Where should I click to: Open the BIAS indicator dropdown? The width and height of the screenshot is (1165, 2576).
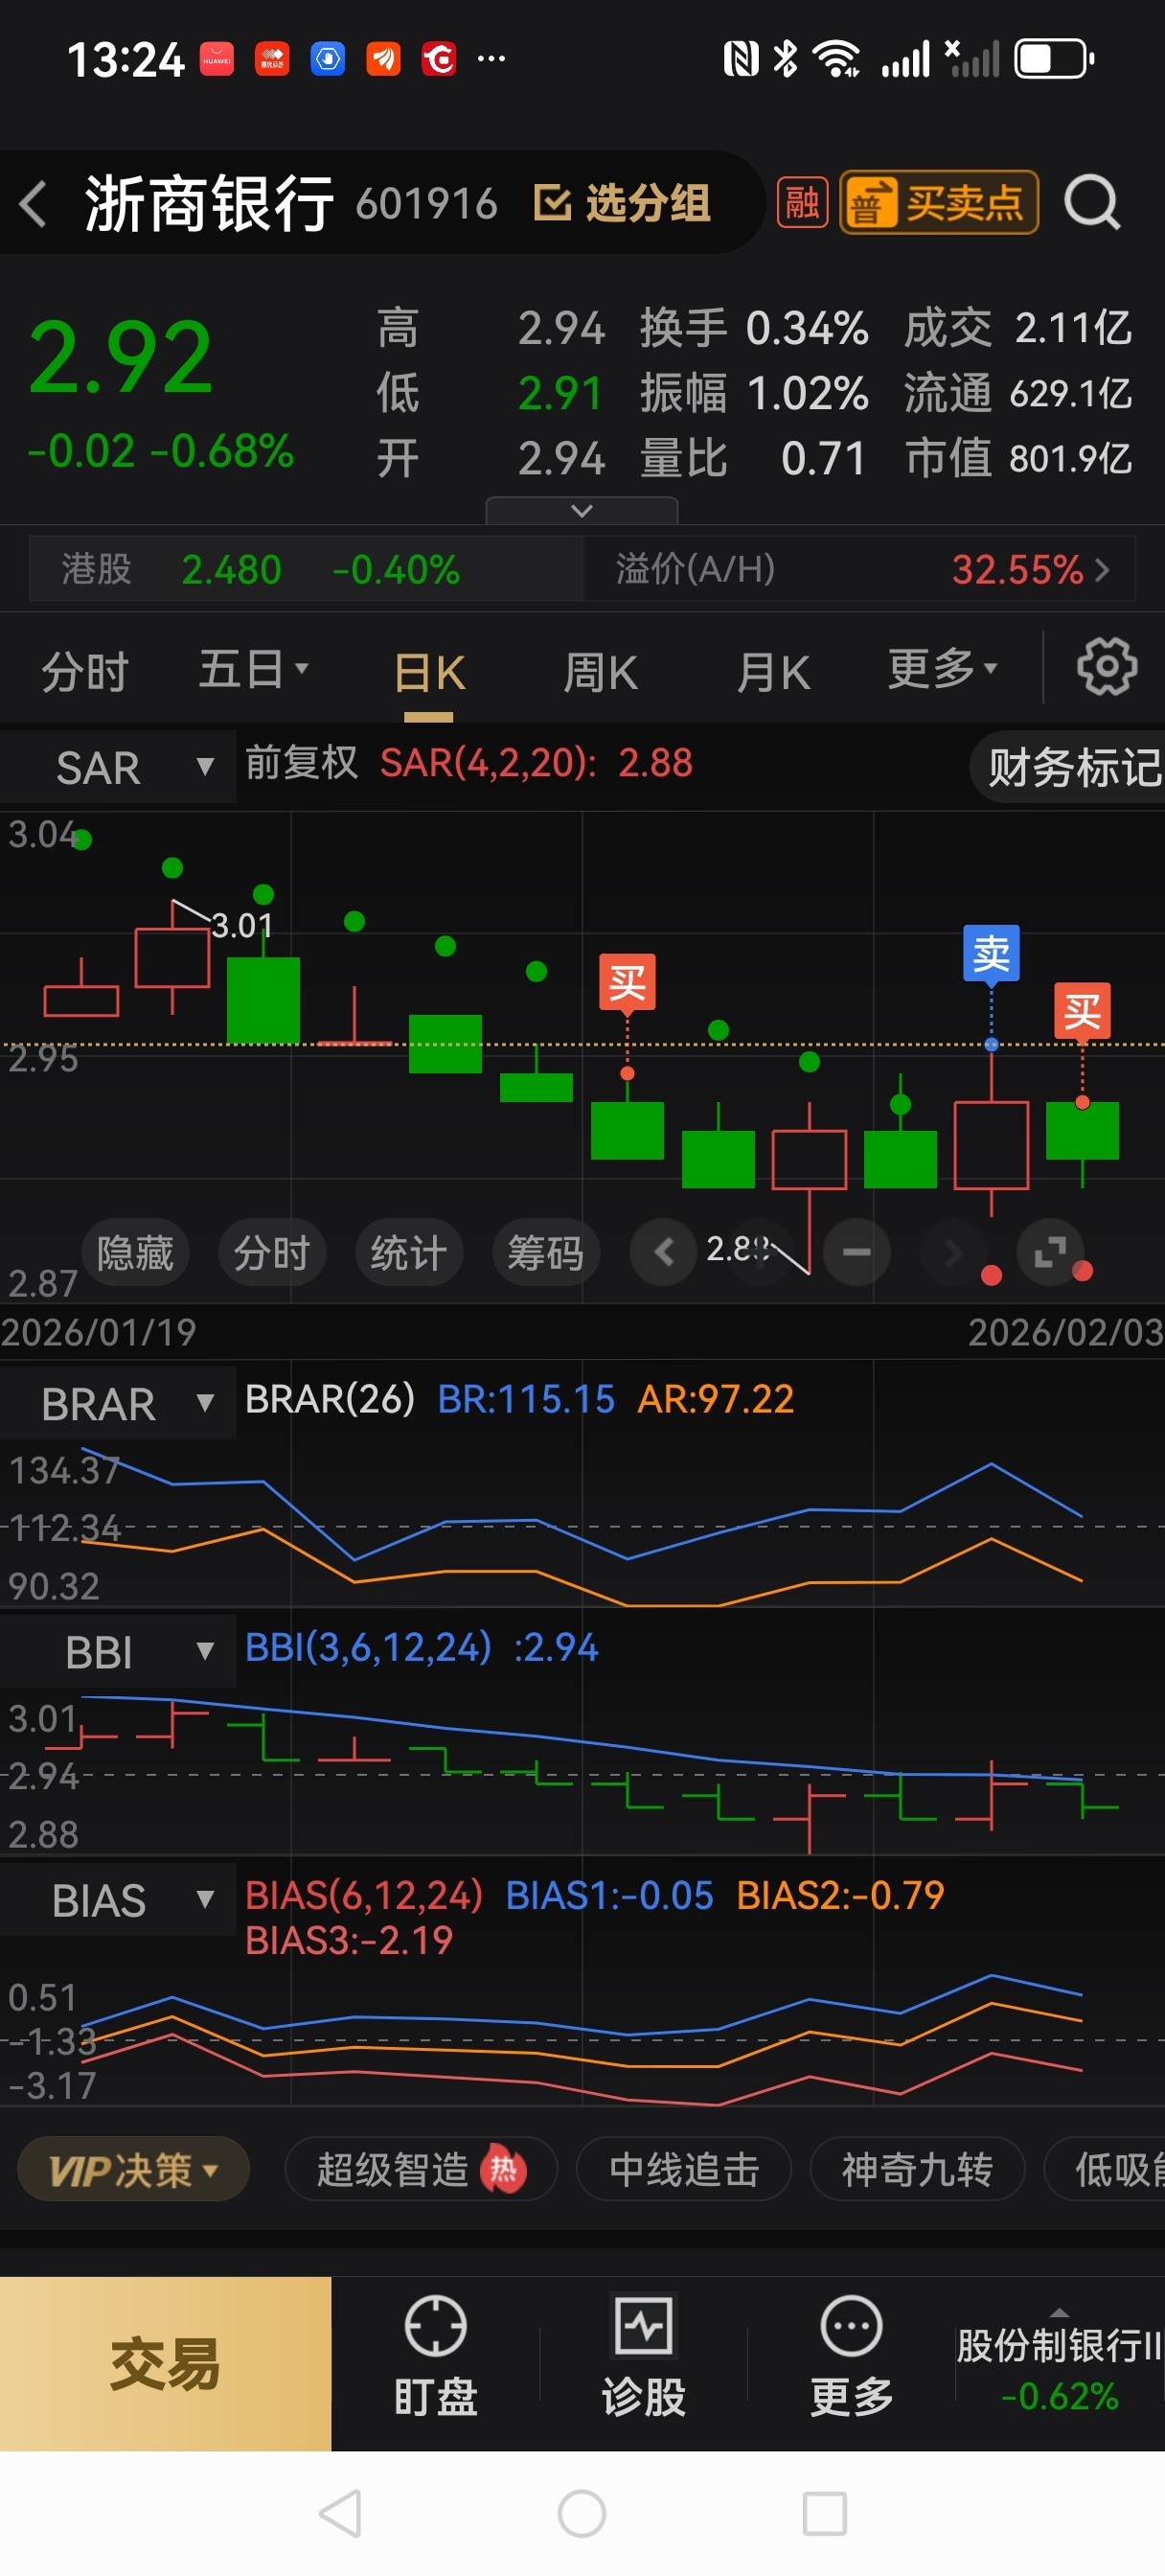118,1899
